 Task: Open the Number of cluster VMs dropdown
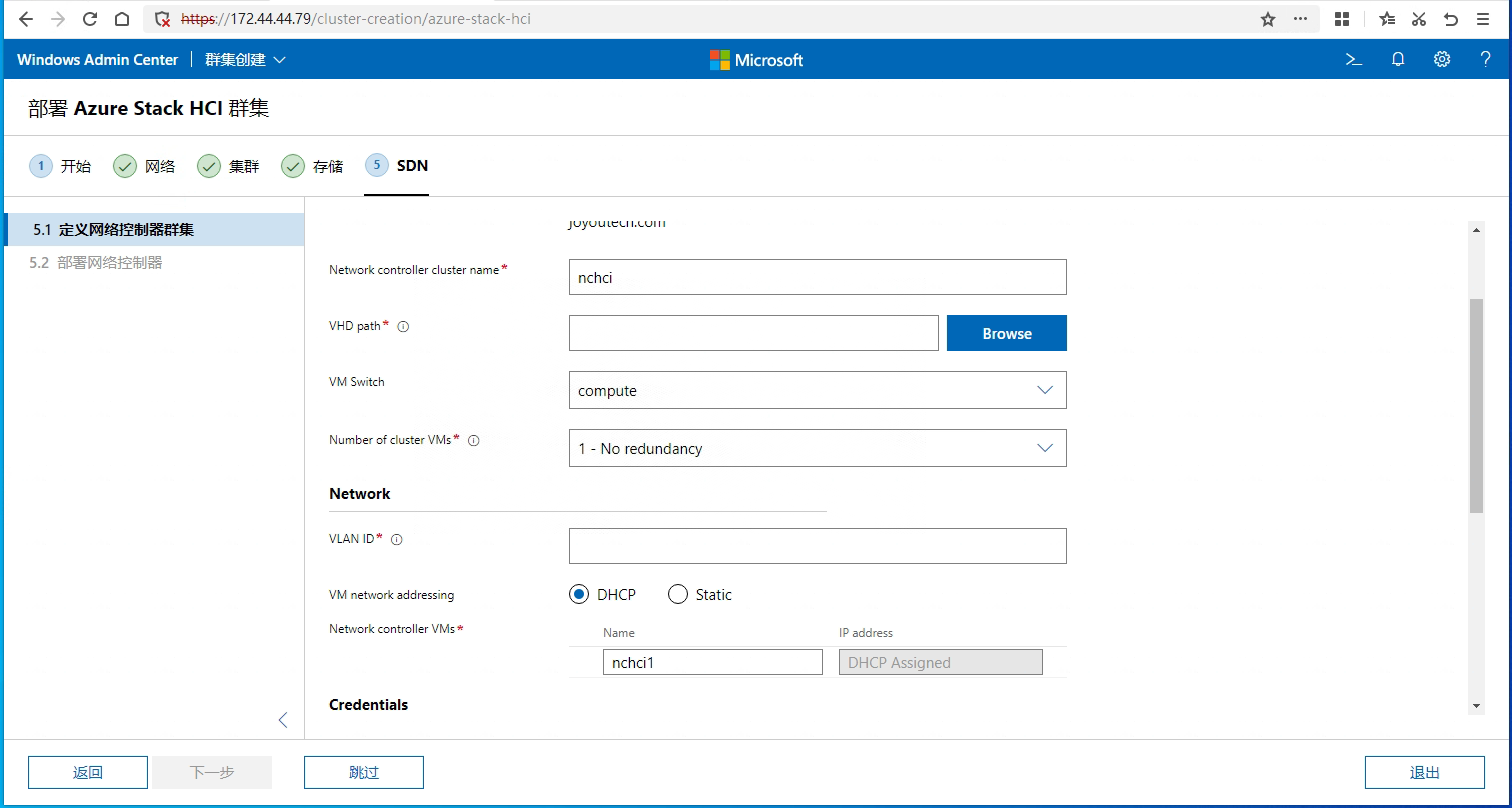(818, 448)
